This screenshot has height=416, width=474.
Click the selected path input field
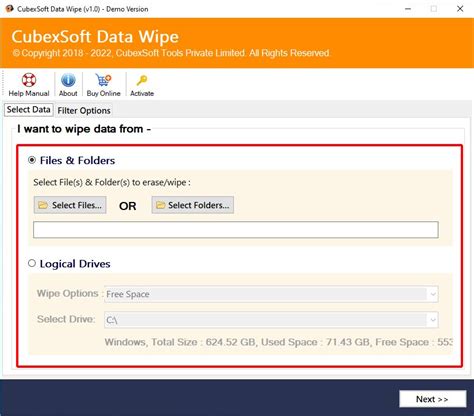(236, 230)
